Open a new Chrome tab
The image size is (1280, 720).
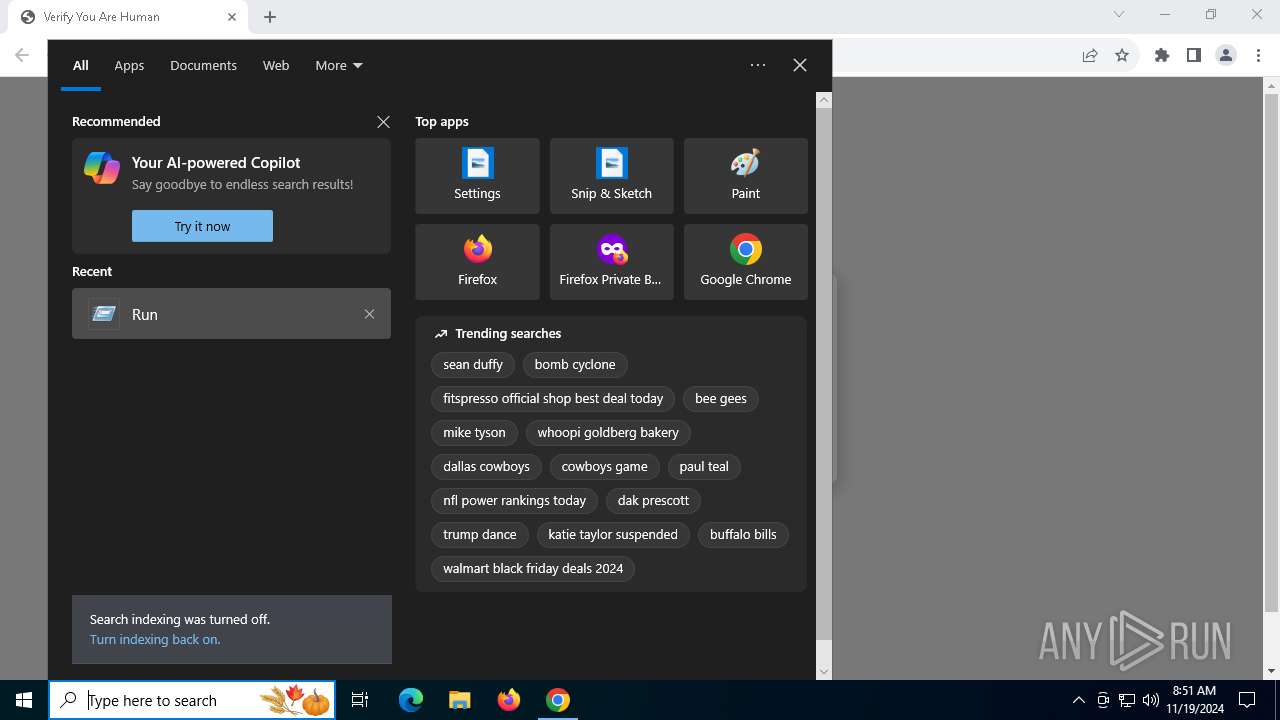[270, 17]
